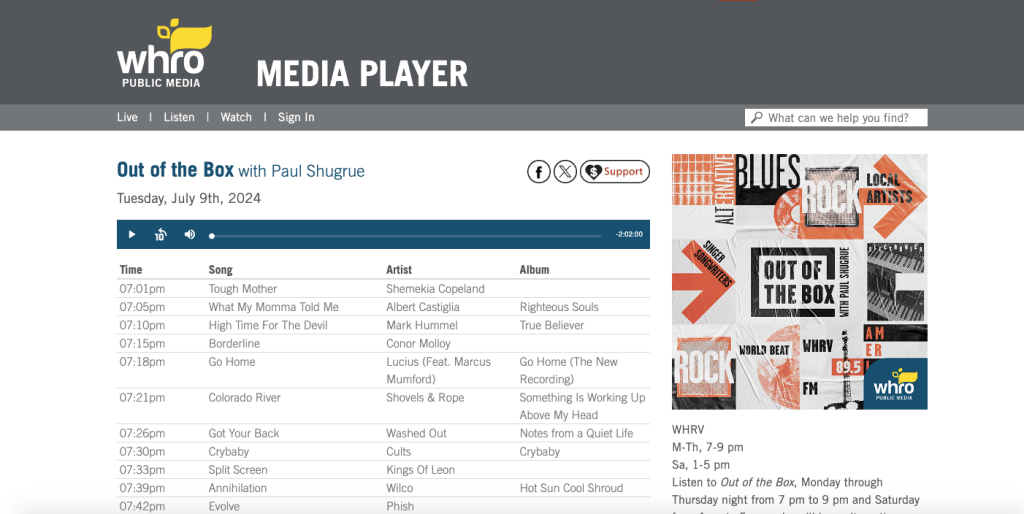
Task: Open the Watch menu item
Action: 236,118
